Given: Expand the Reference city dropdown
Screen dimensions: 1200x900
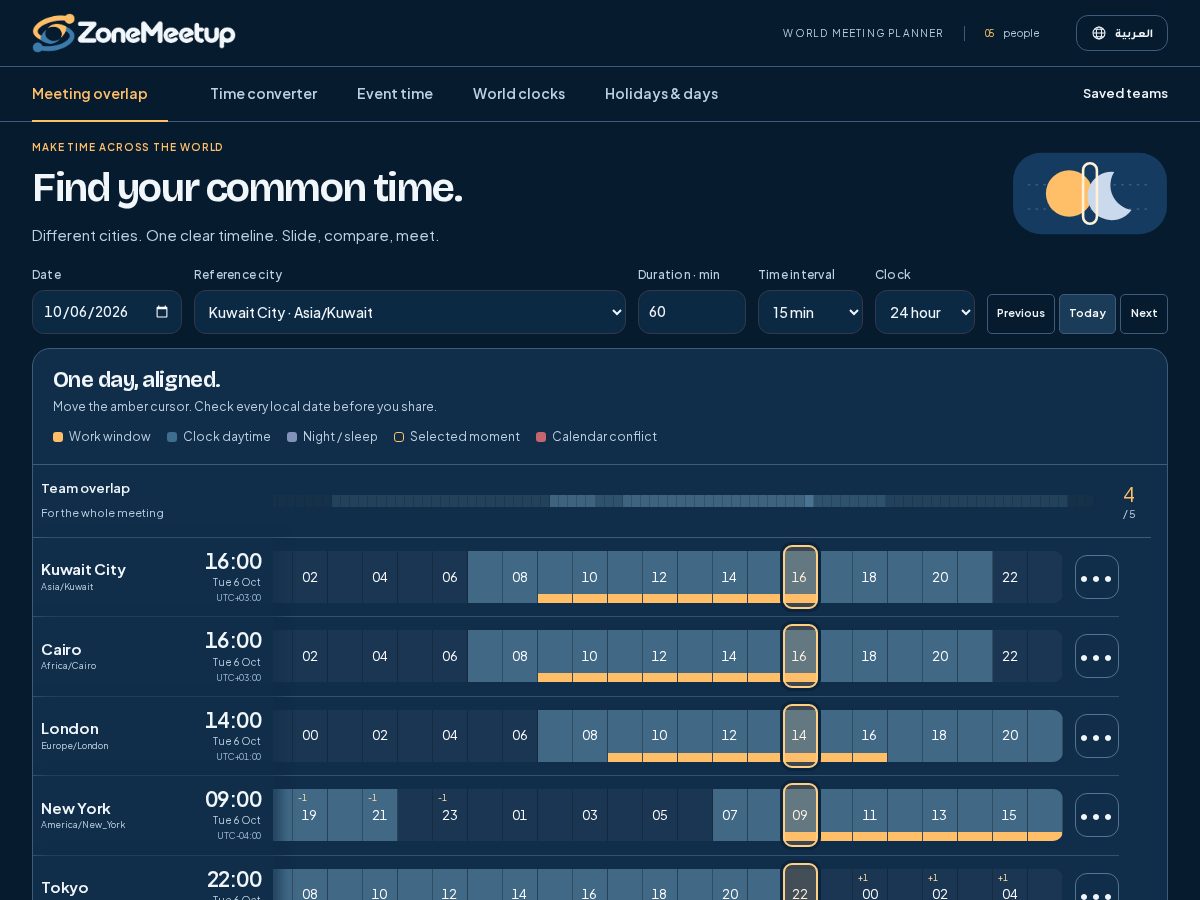Looking at the screenshot, I should pyautogui.click(x=410, y=312).
